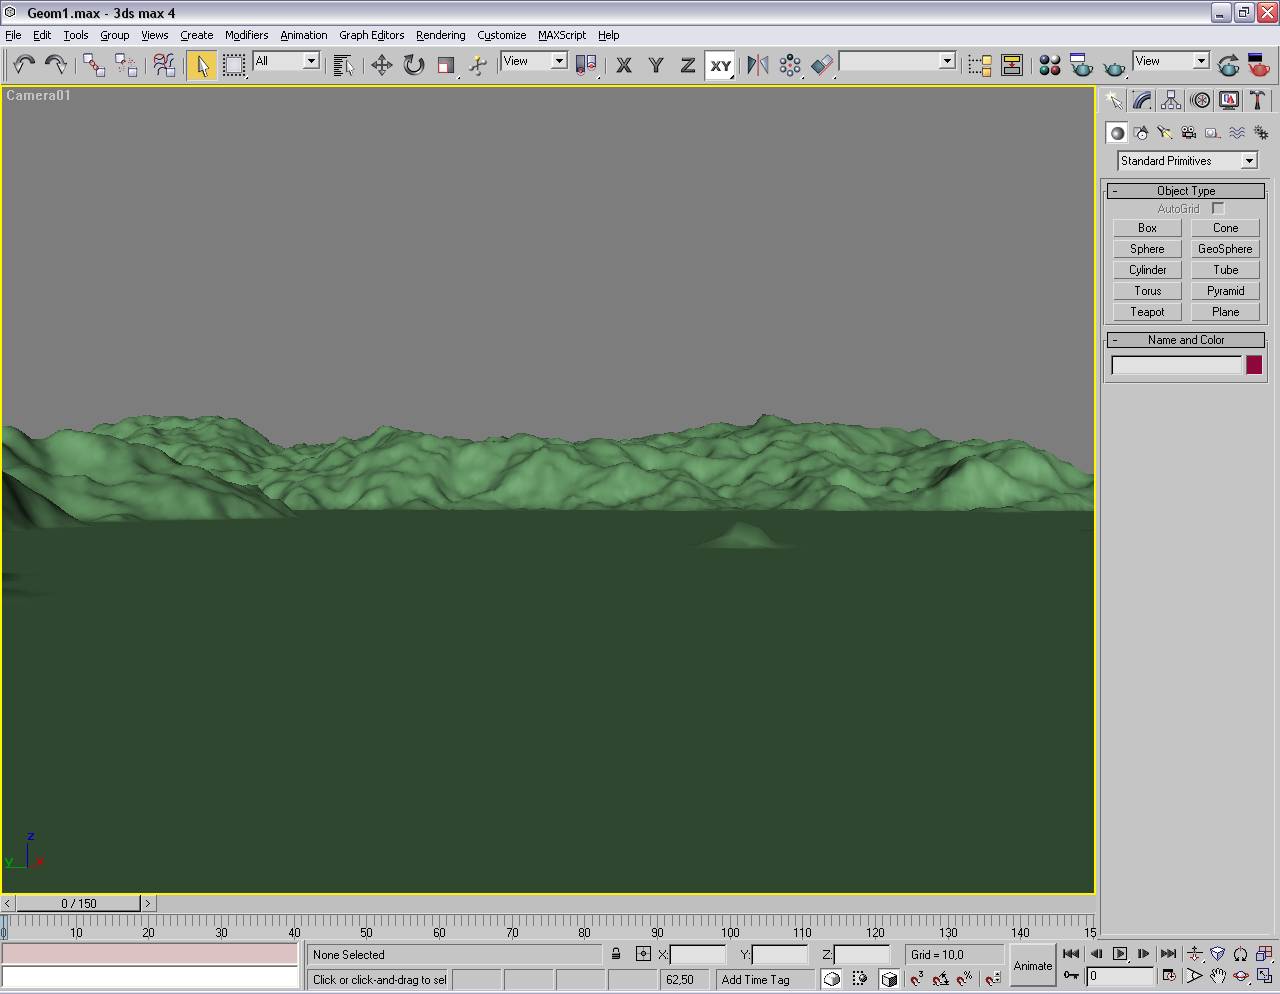
Task: Select the Move tool in toolbar
Action: click(x=381, y=66)
